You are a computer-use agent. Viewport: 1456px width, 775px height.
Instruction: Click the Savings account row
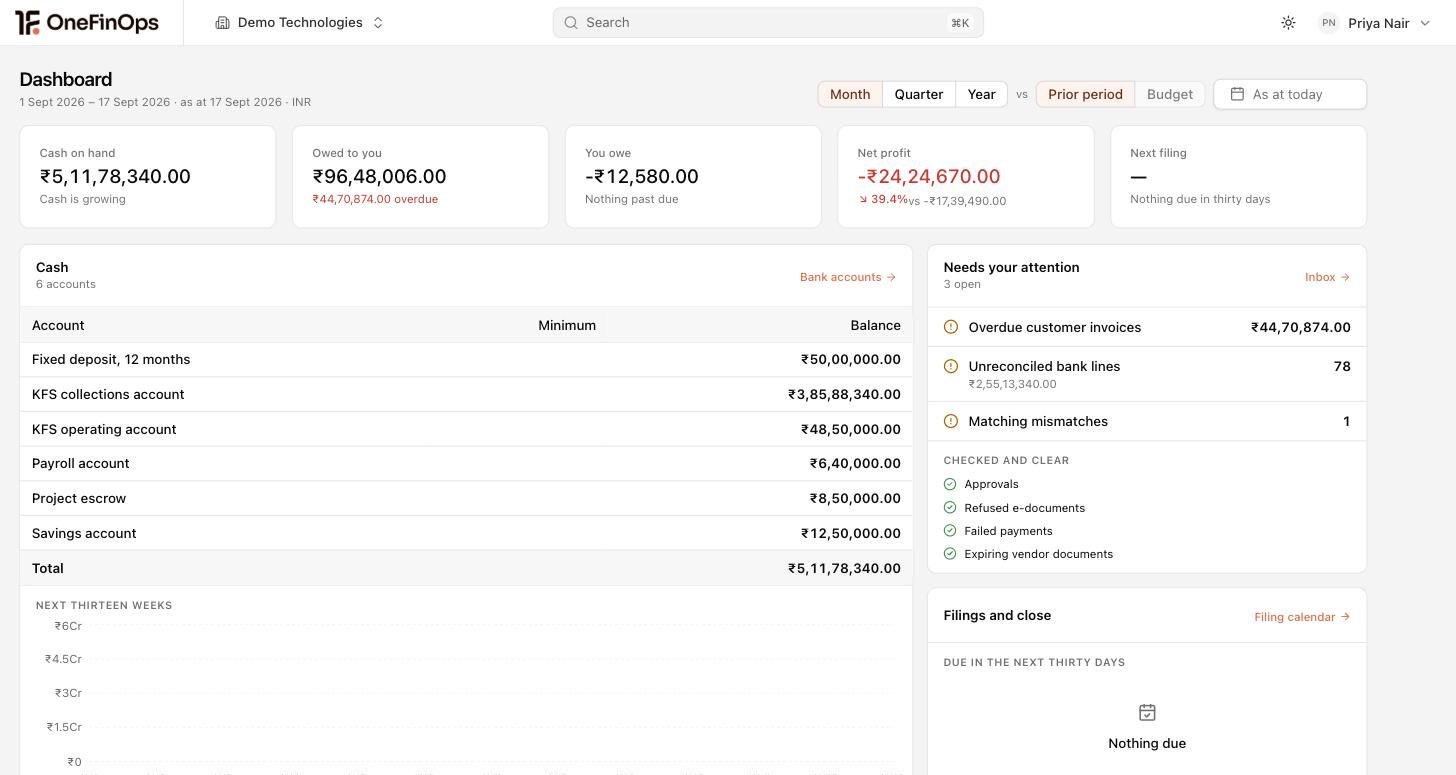coord(466,533)
